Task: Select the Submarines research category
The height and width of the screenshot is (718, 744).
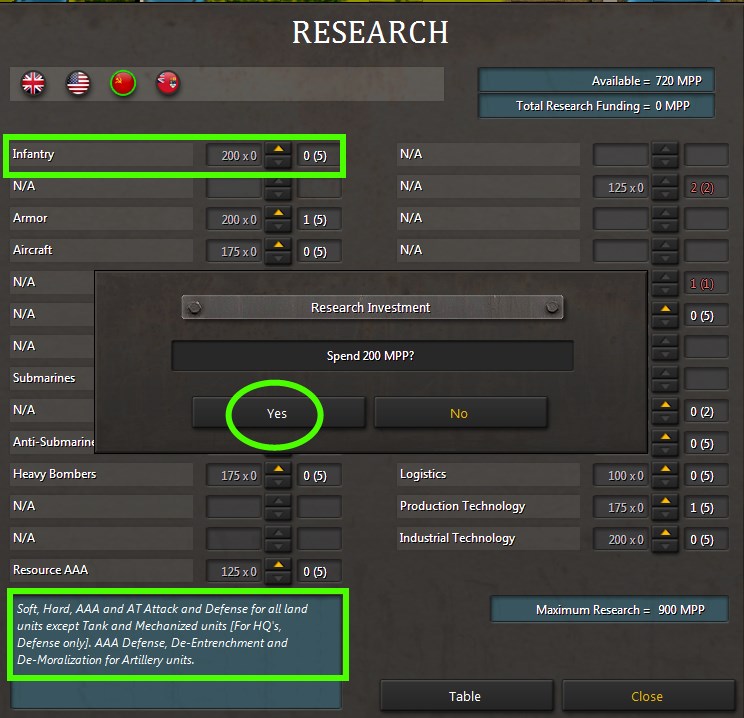Action: (52, 378)
